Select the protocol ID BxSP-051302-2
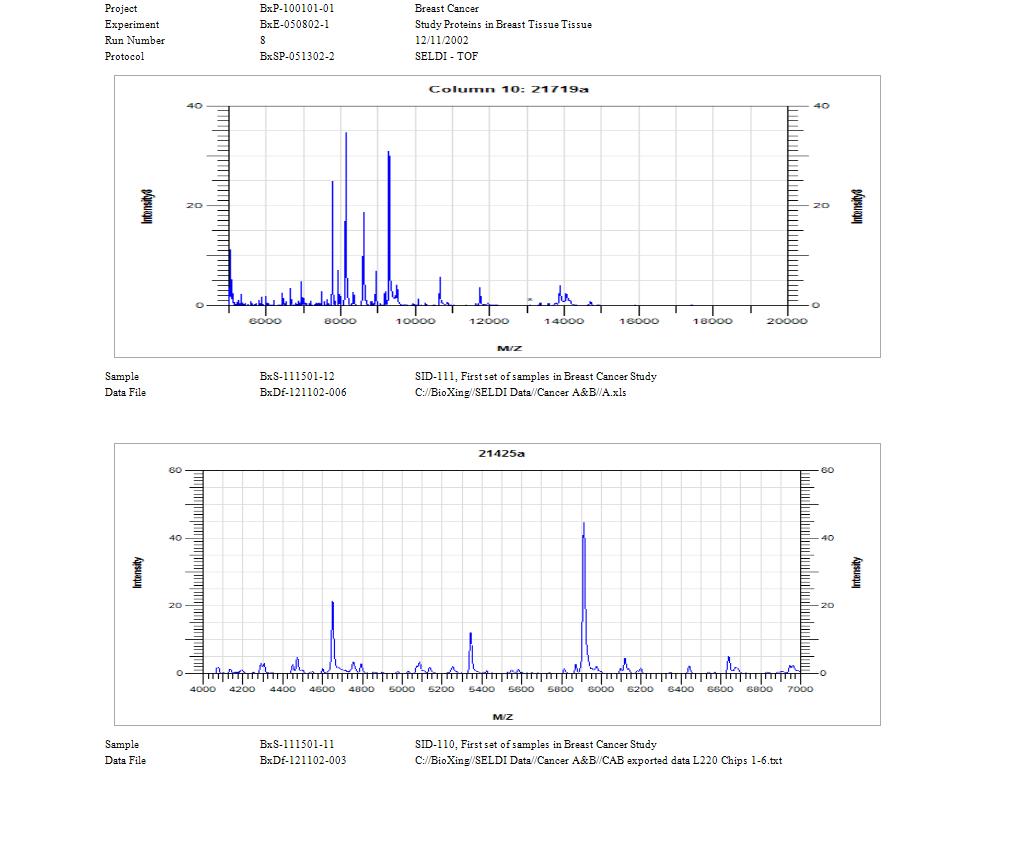This screenshot has height=854, width=1030. click(297, 56)
